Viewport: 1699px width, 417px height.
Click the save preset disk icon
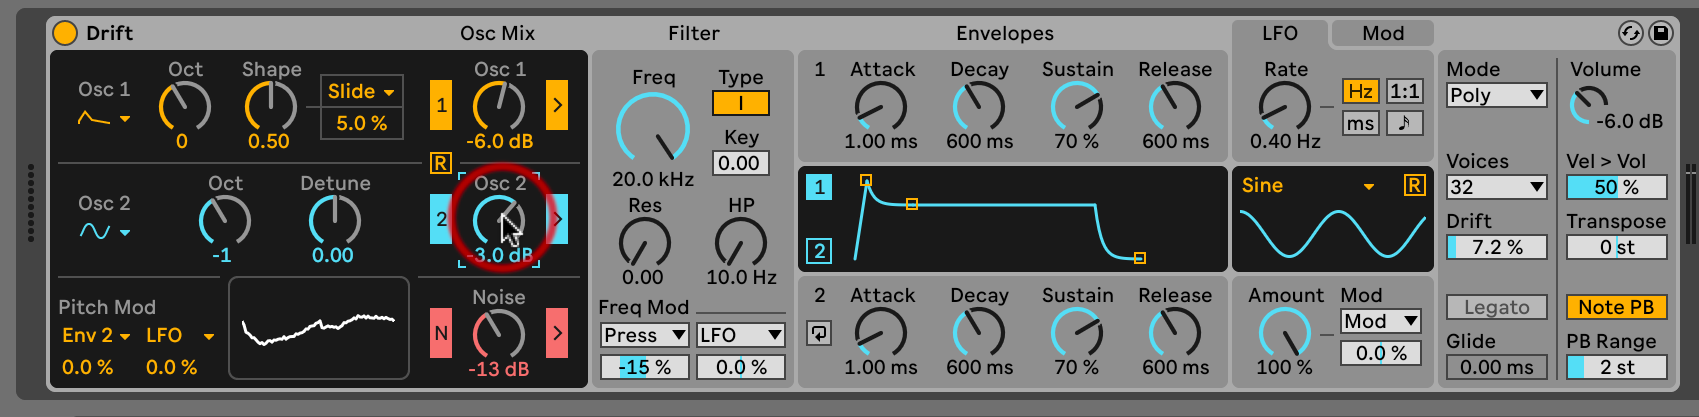tap(1660, 33)
